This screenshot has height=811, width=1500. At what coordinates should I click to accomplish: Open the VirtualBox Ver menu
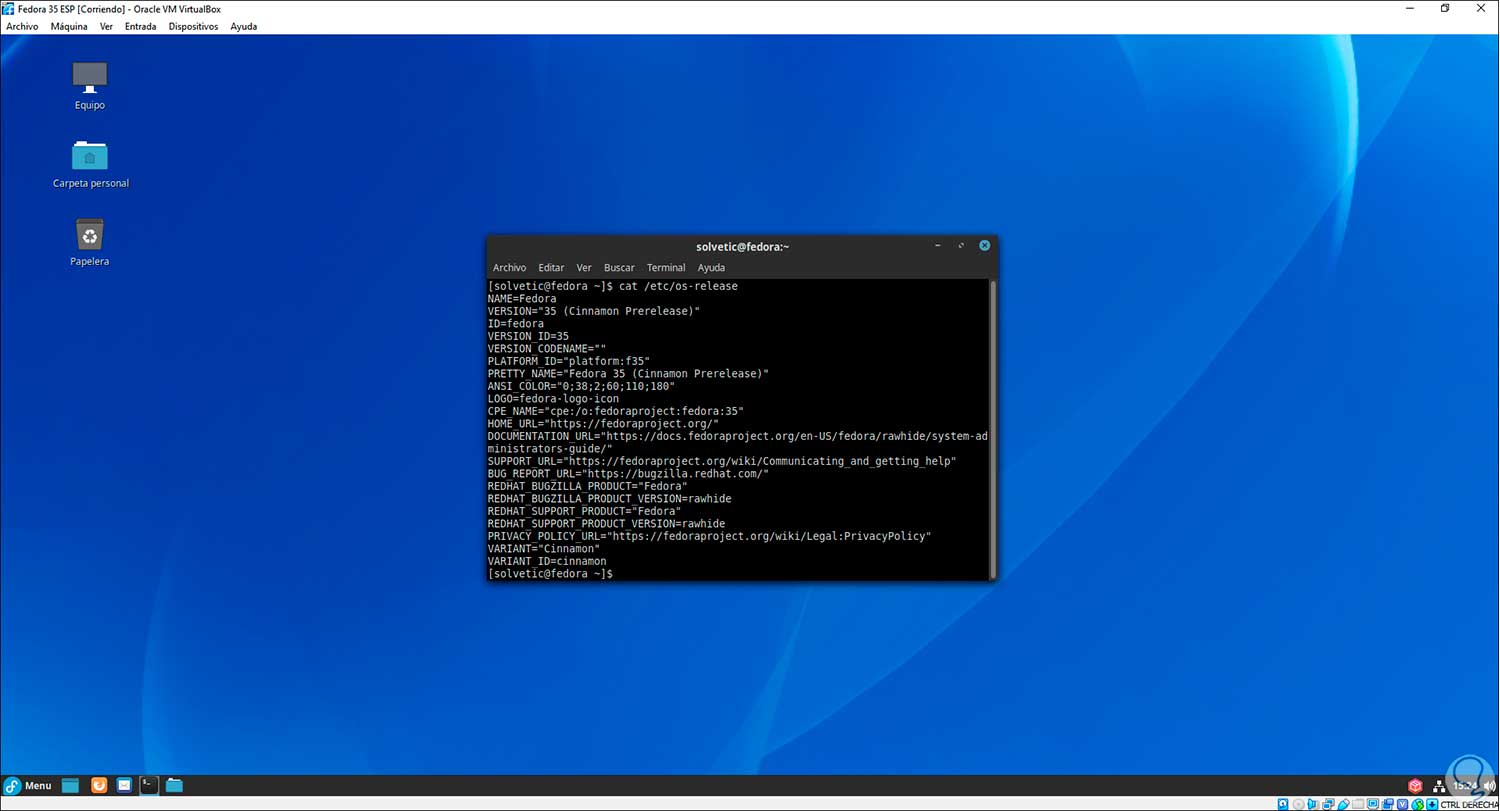click(106, 26)
